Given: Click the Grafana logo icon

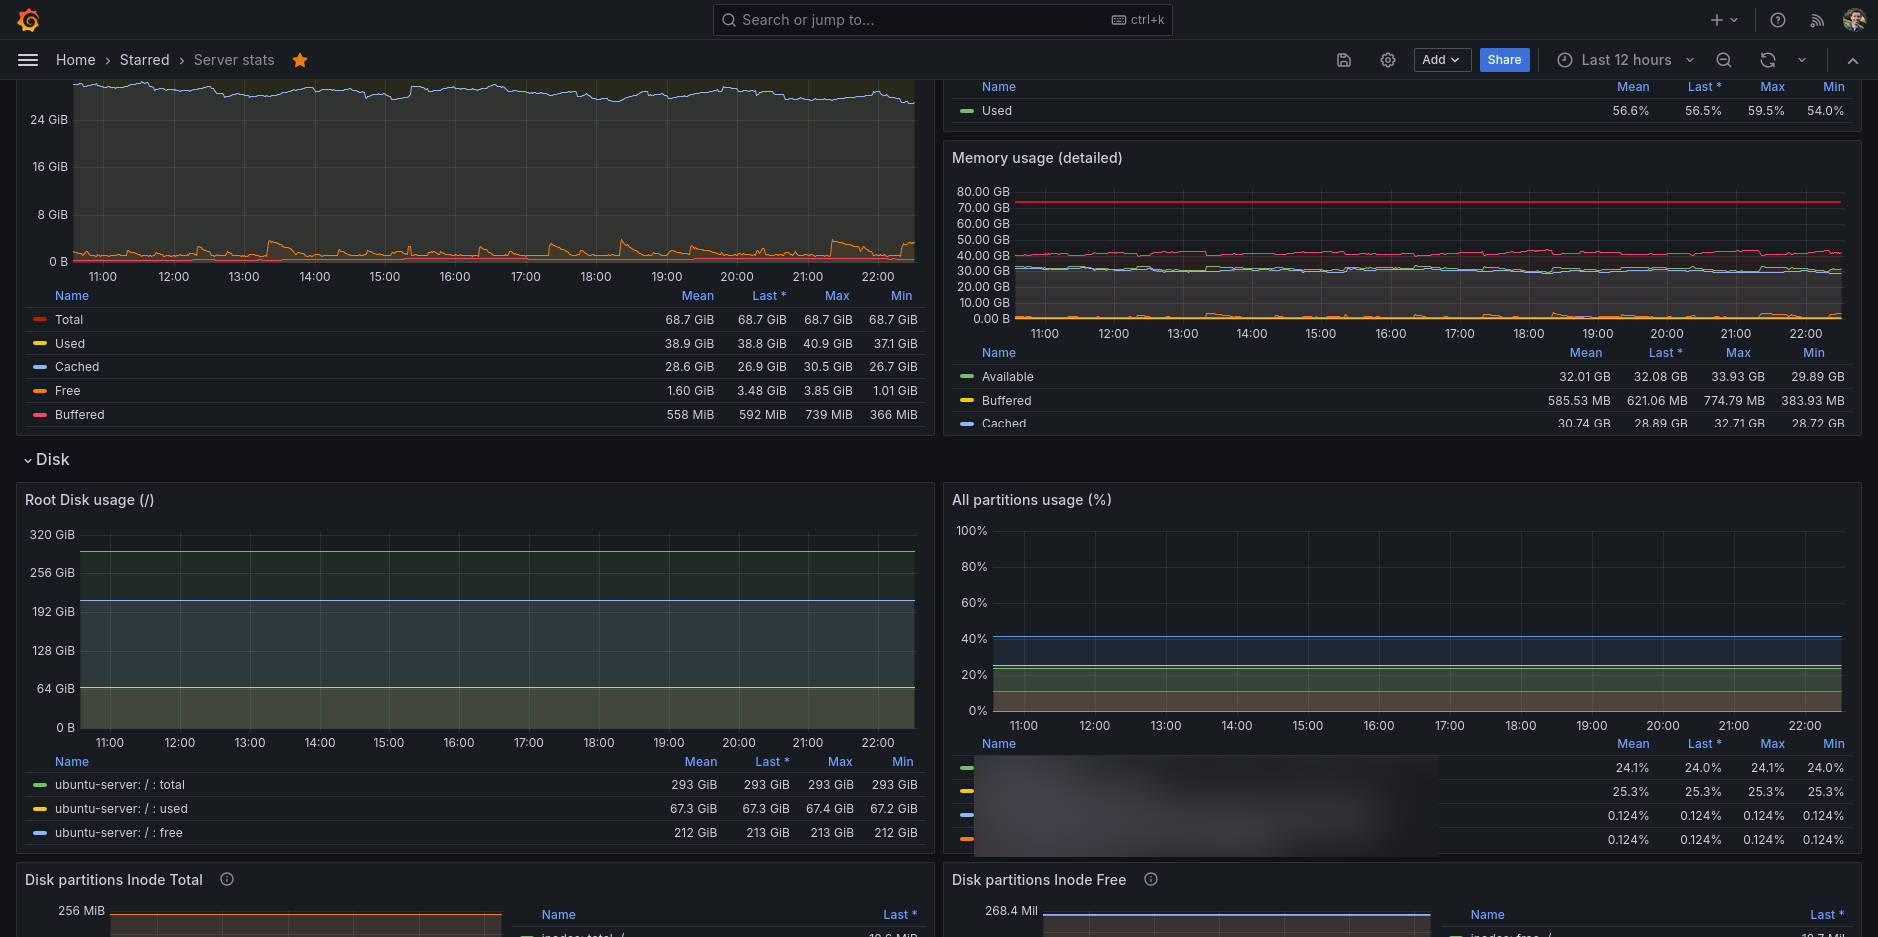Looking at the screenshot, I should pyautogui.click(x=28, y=20).
